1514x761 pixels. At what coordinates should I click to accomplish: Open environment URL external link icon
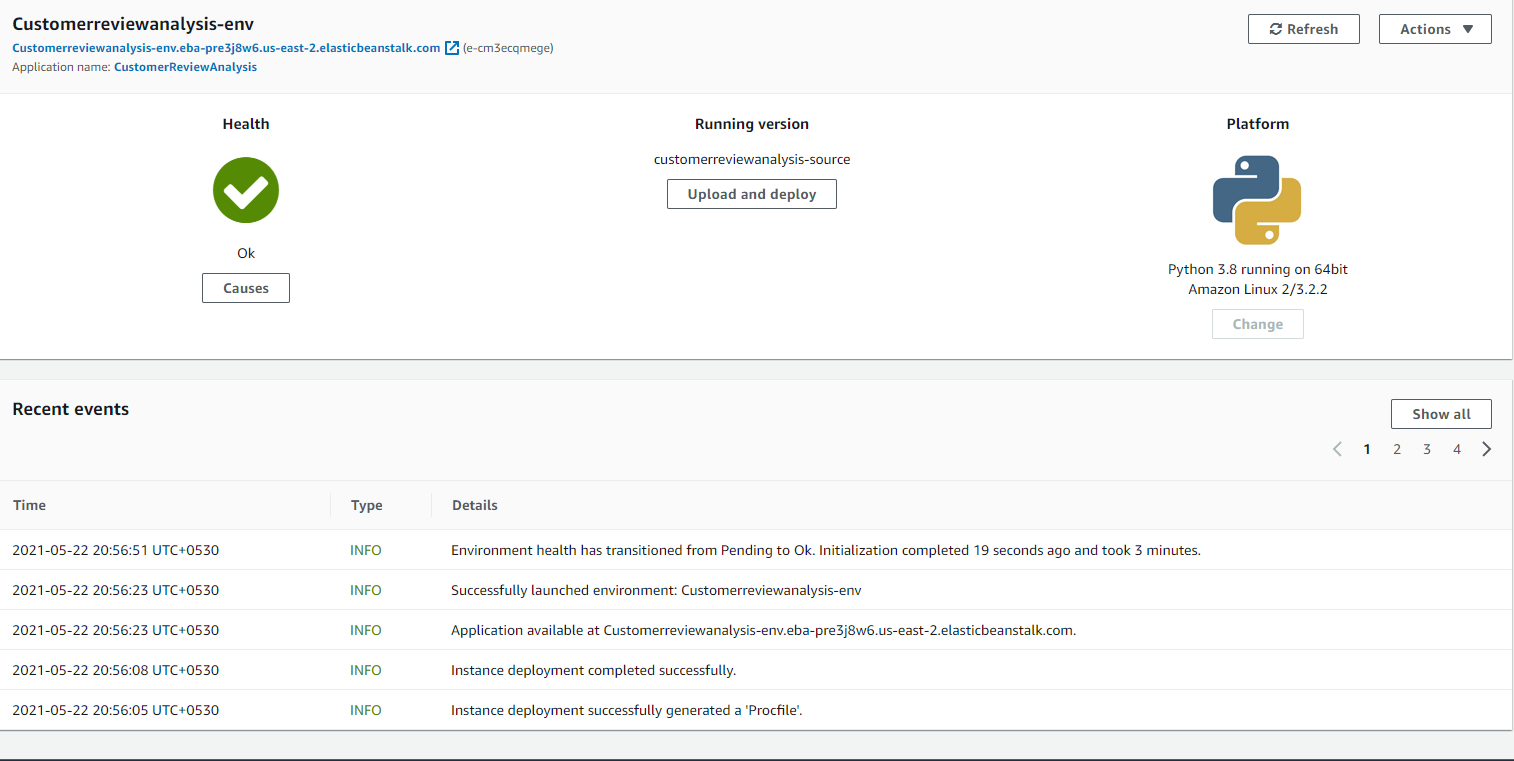point(452,47)
